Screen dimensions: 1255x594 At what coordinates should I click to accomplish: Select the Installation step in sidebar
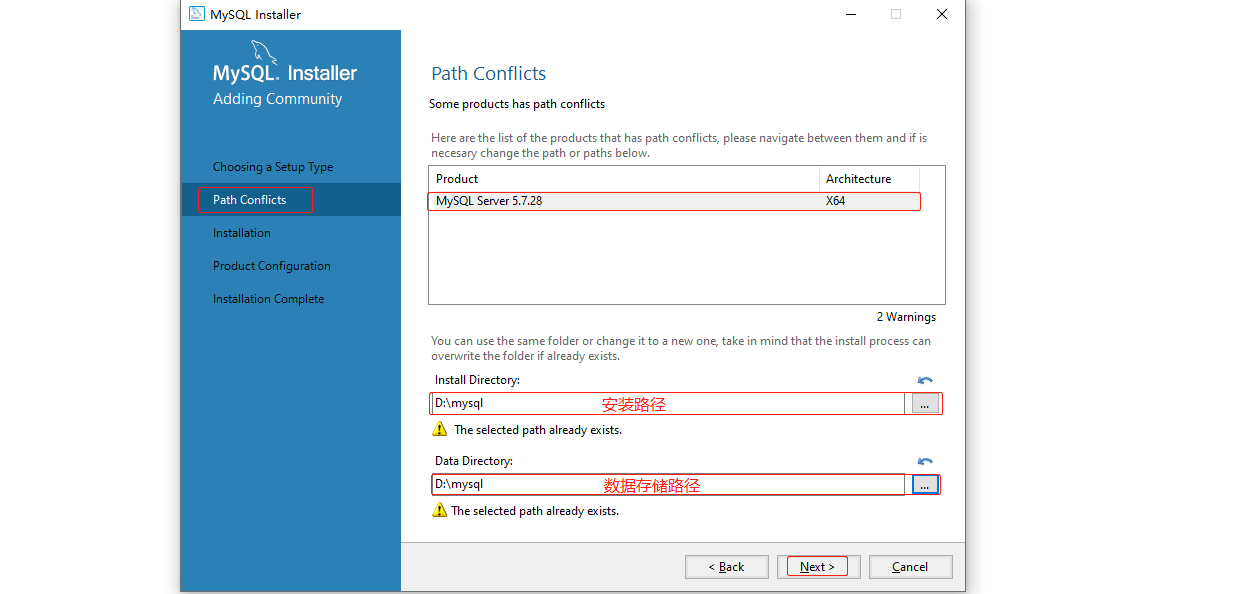click(242, 233)
